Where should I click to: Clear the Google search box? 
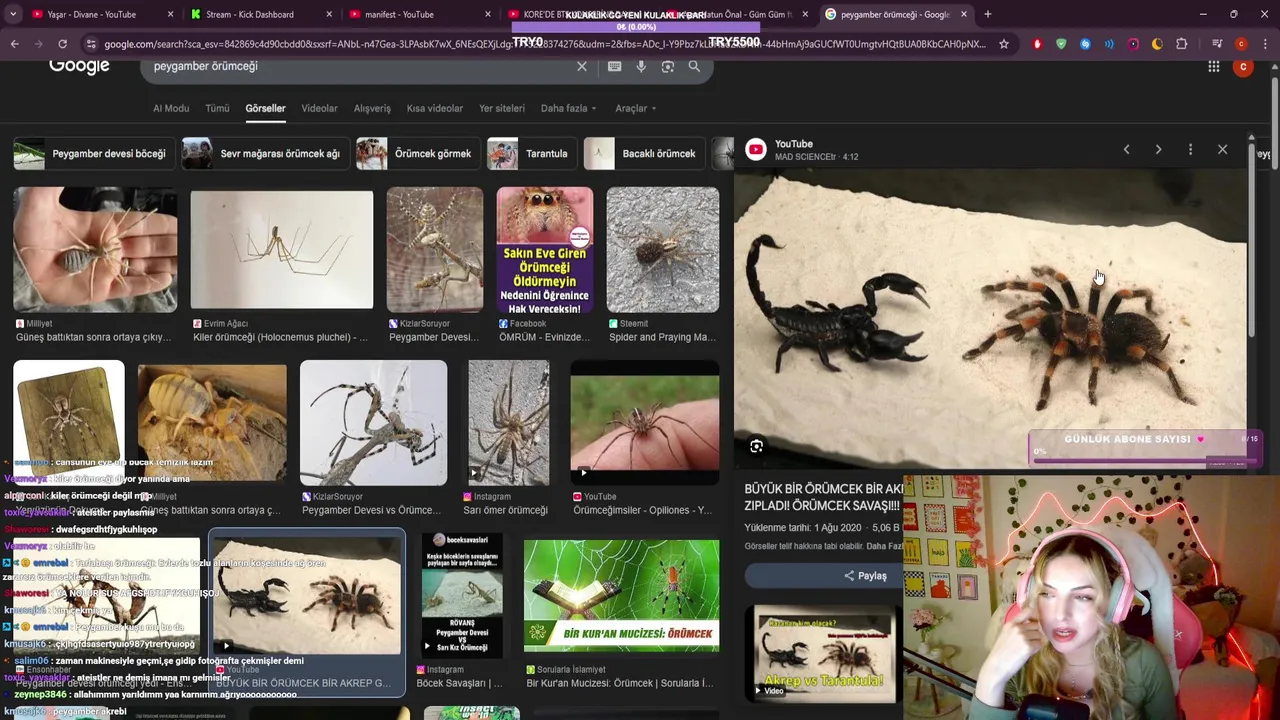tap(582, 66)
